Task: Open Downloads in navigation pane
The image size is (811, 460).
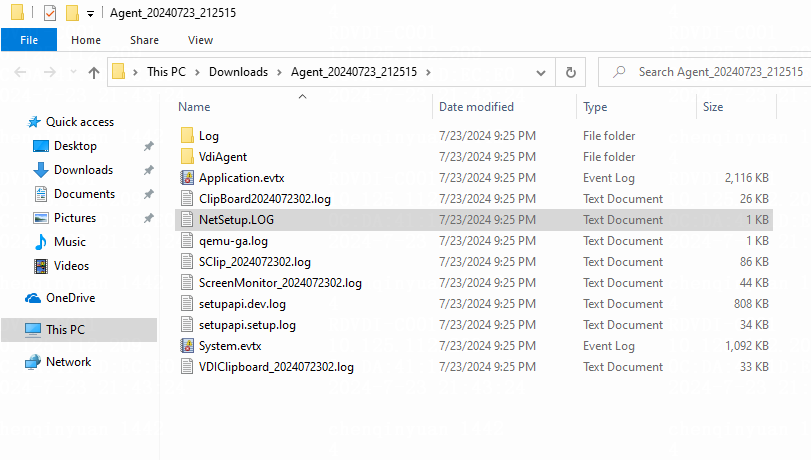Action: click(83, 170)
